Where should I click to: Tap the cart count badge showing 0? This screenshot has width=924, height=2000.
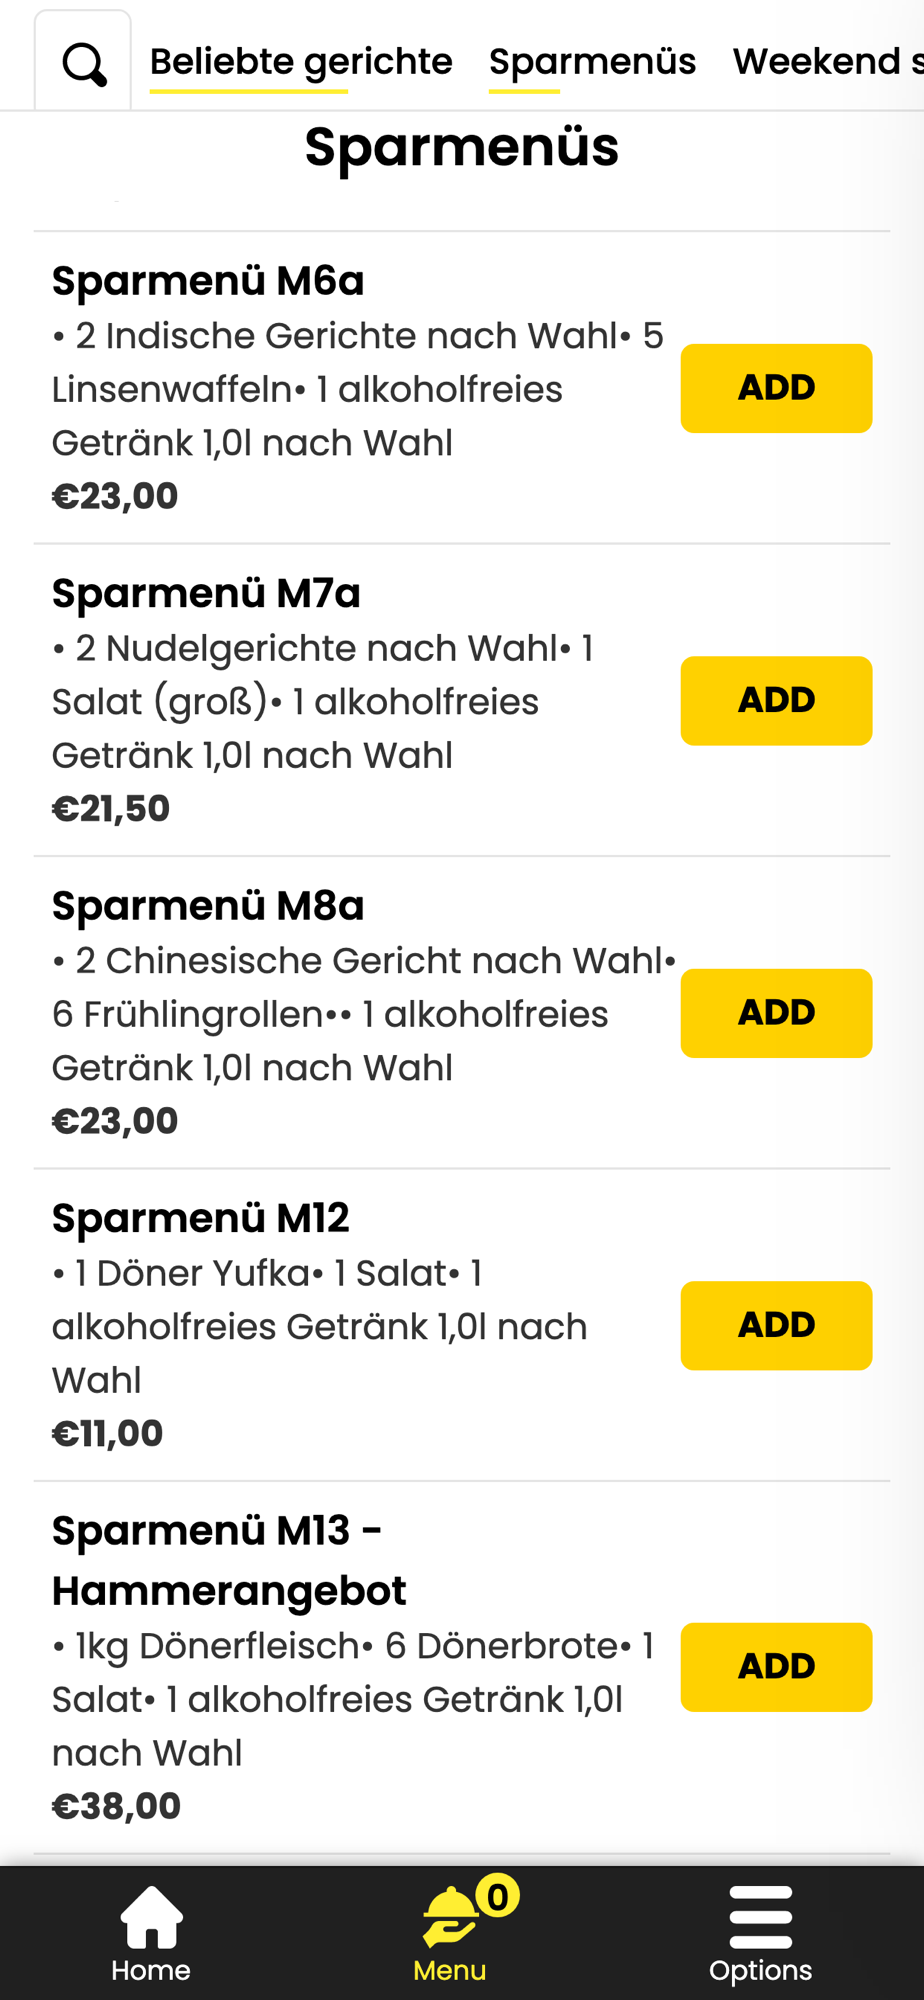[497, 1896]
